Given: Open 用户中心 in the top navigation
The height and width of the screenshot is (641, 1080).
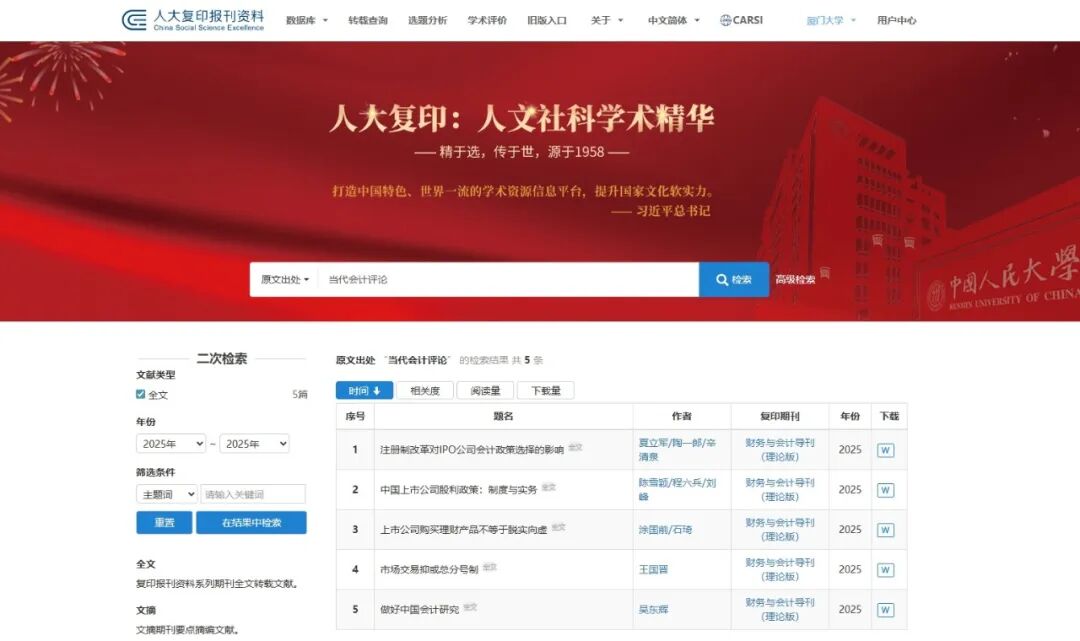Looking at the screenshot, I should (x=896, y=21).
